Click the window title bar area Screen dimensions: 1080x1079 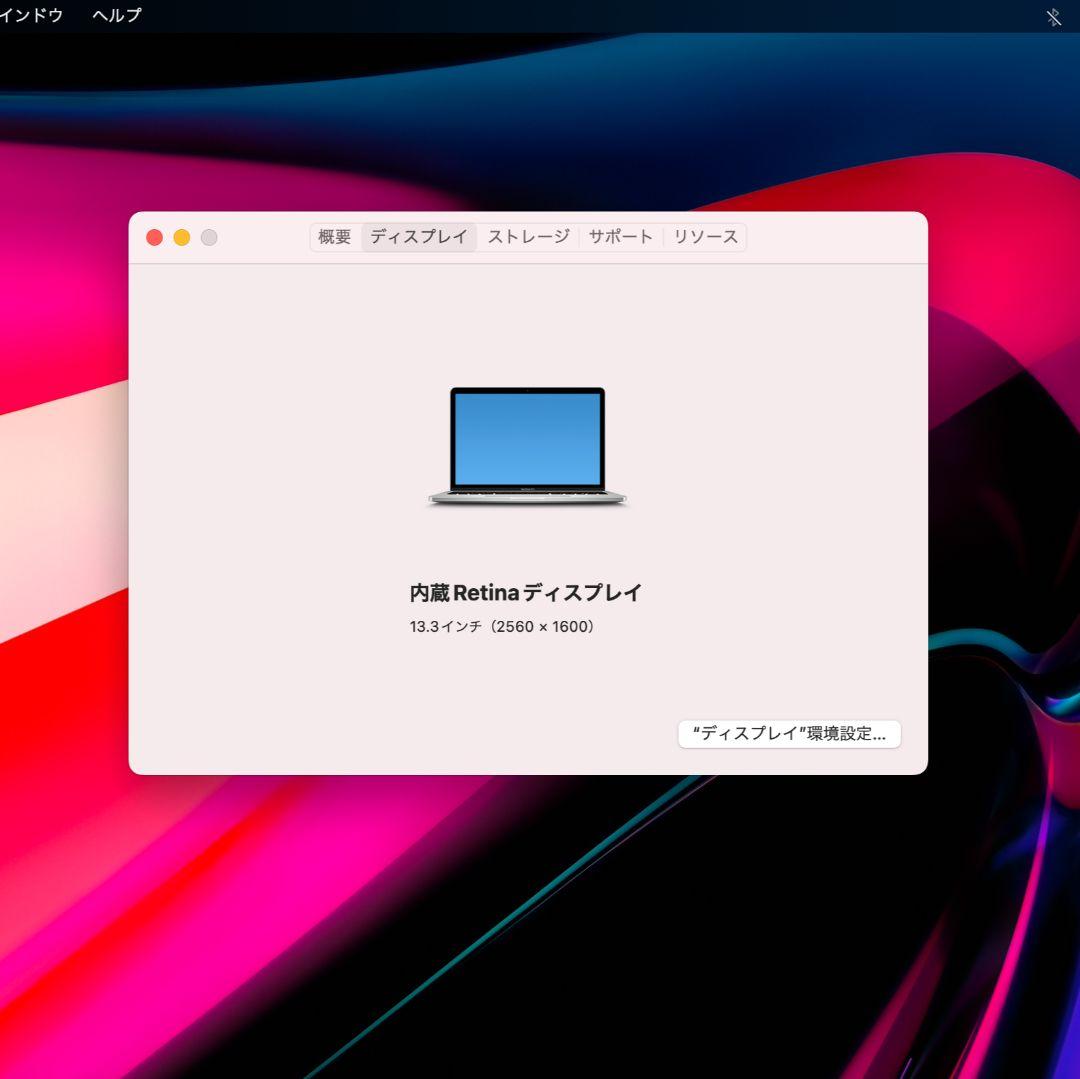270,237
